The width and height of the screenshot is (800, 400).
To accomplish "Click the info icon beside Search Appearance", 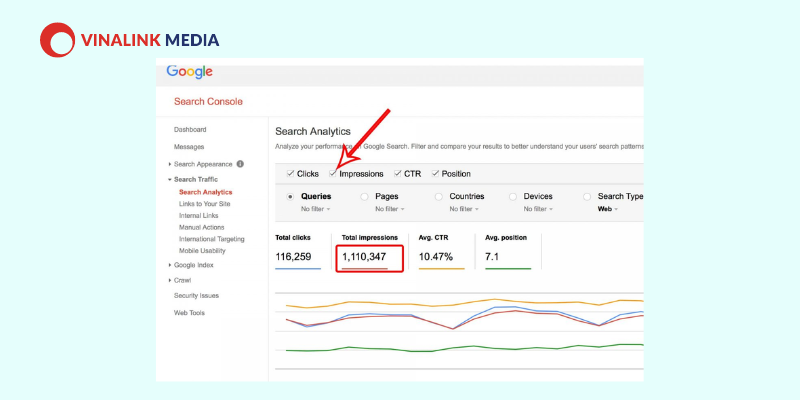I will (240, 164).
